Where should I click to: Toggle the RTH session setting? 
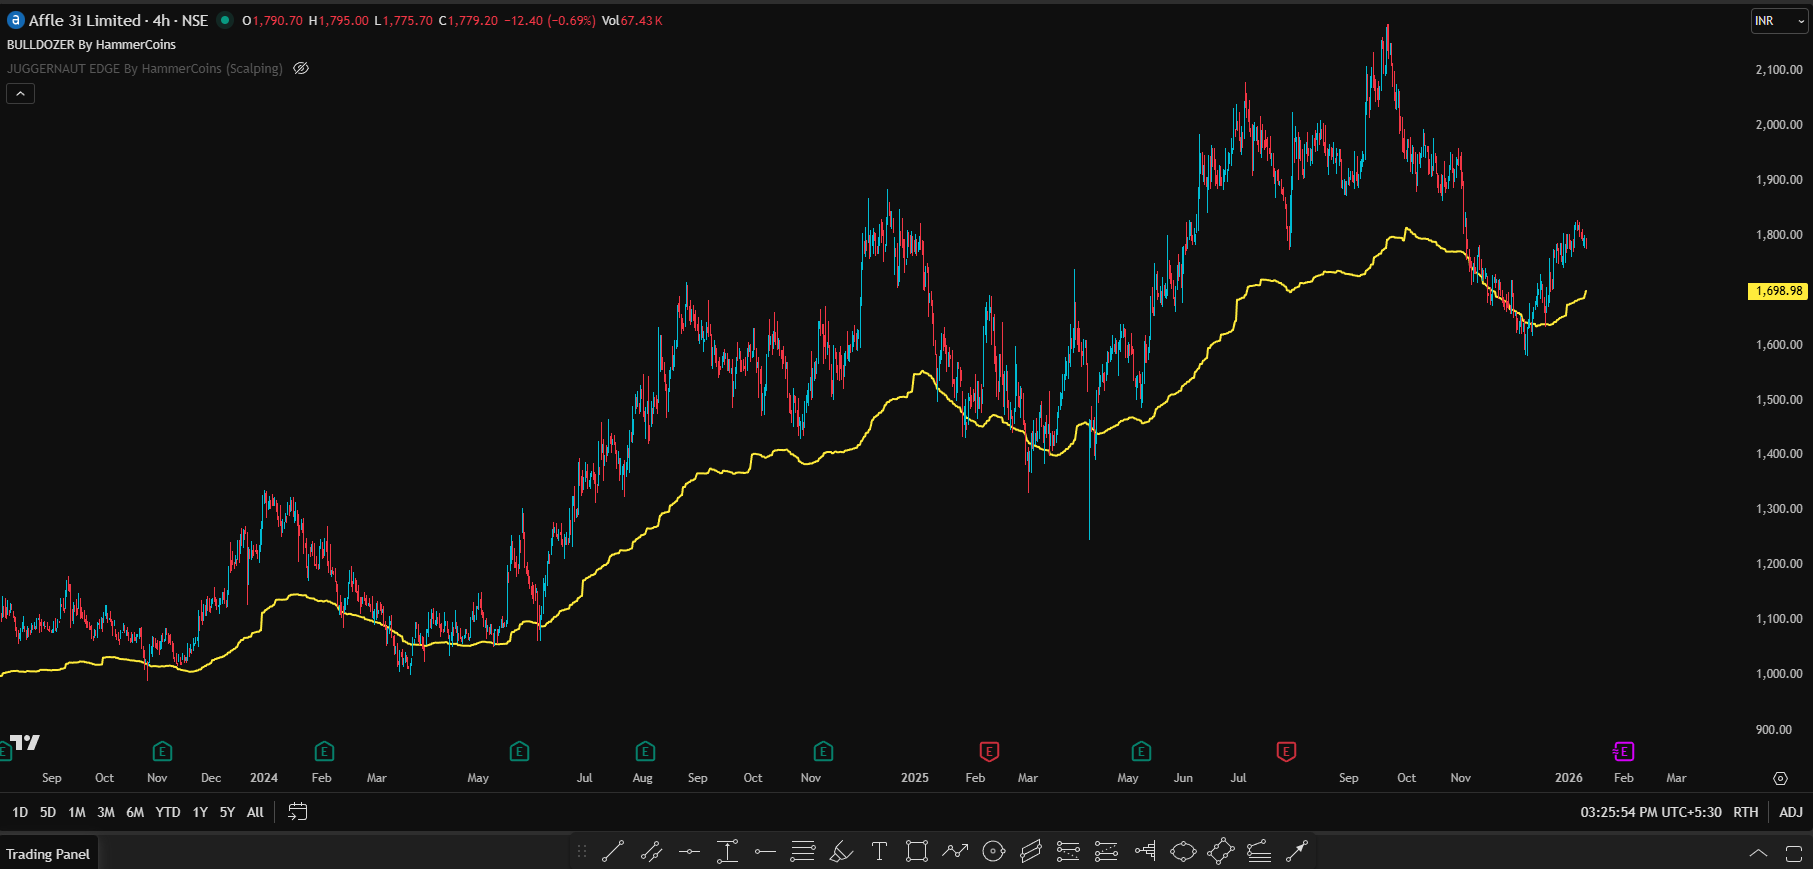pos(1745,812)
